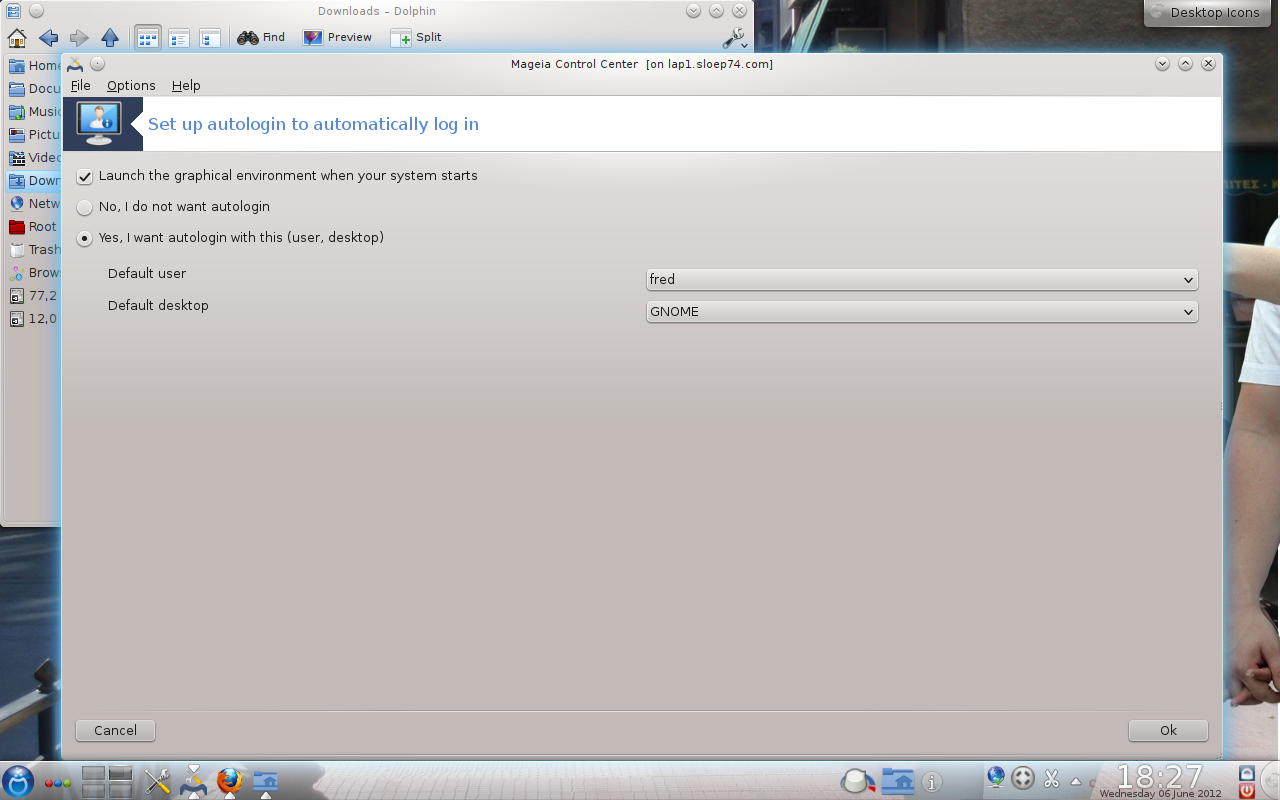The height and width of the screenshot is (800, 1280).
Task: Click the red power logout icon
Action: (x=1247, y=790)
